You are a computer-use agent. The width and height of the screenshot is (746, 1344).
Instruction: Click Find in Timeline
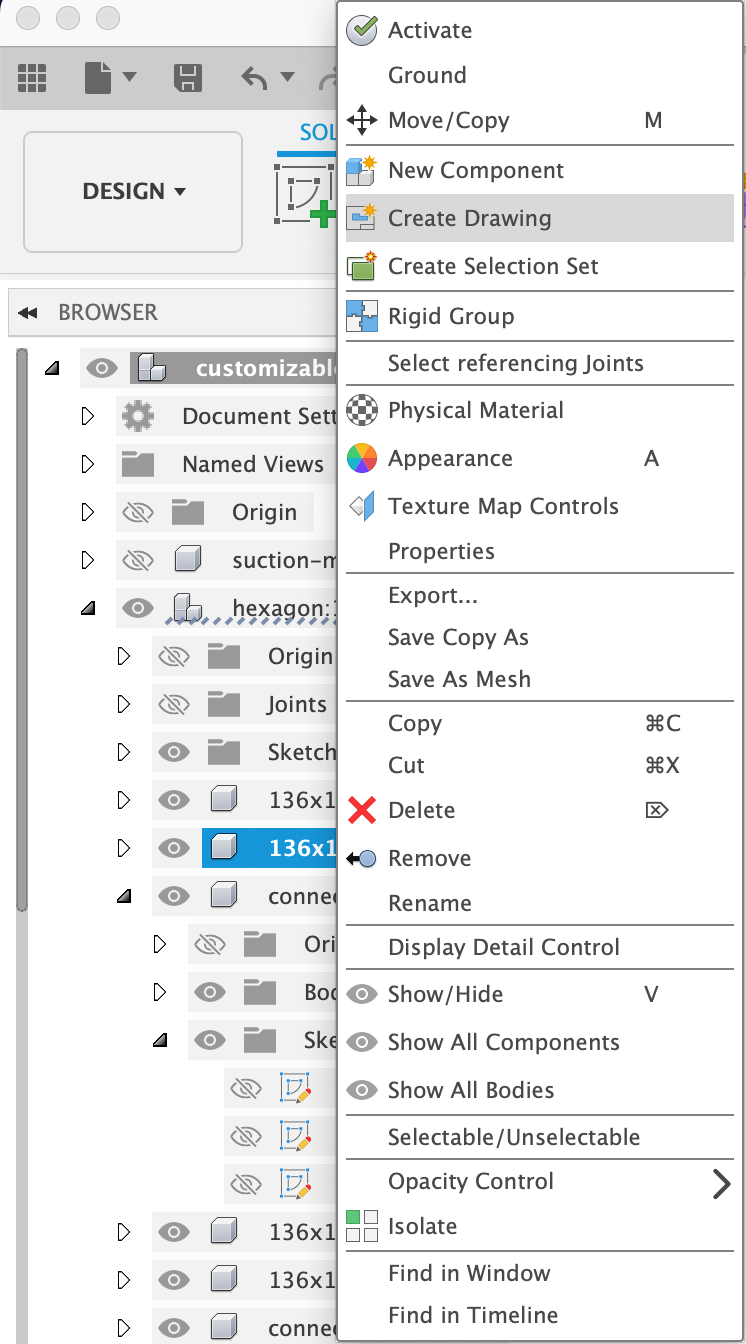pyautogui.click(x=473, y=1315)
